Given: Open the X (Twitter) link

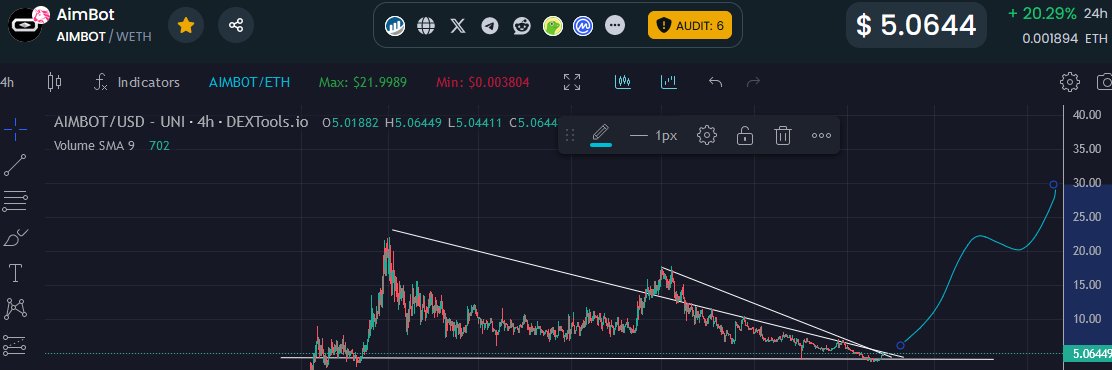Looking at the screenshot, I should (x=458, y=26).
